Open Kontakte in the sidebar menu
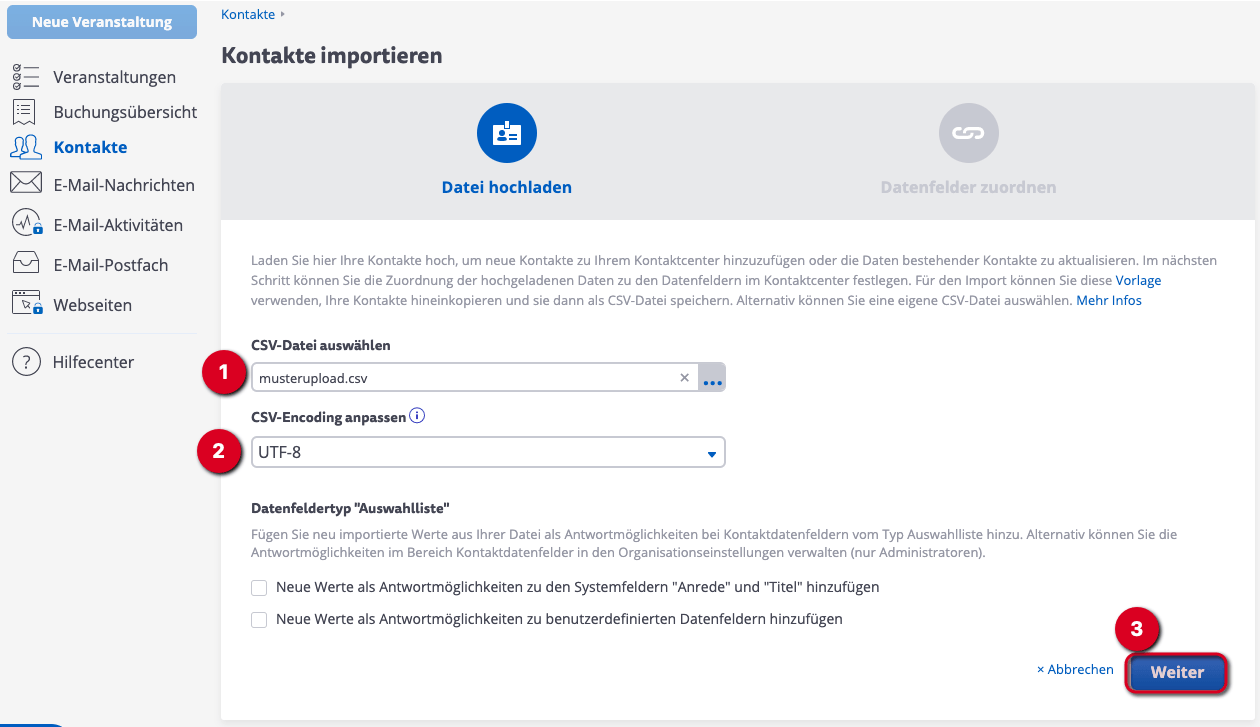 (x=90, y=147)
